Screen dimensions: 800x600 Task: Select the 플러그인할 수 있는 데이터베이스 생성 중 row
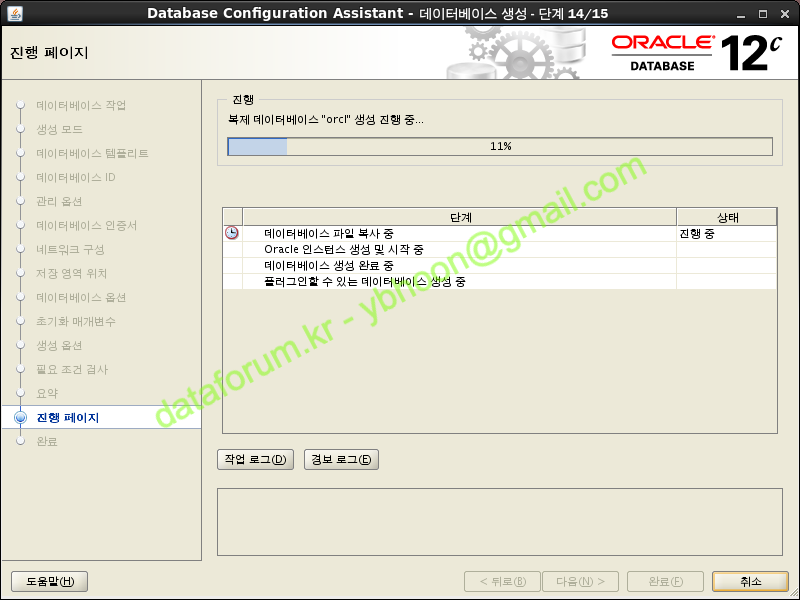(x=460, y=281)
